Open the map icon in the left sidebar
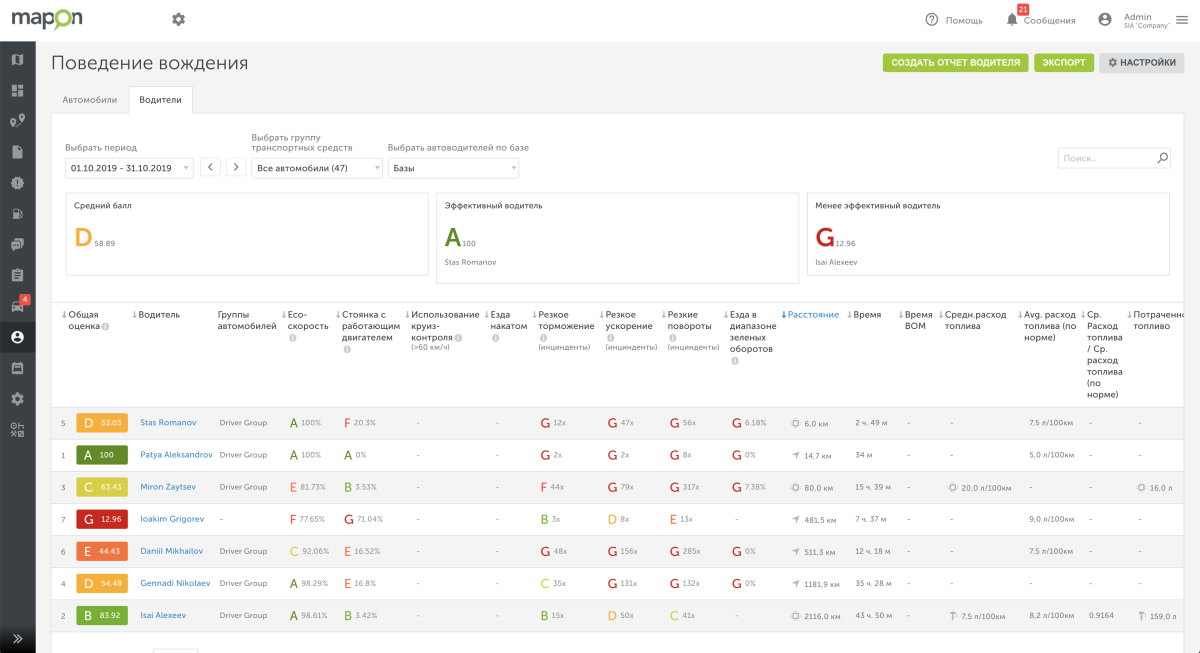 [x=17, y=60]
